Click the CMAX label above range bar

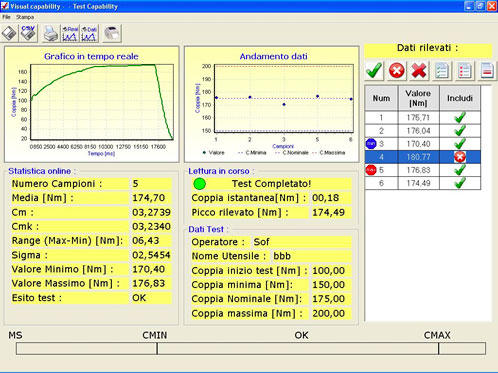(x=437, y=335)
